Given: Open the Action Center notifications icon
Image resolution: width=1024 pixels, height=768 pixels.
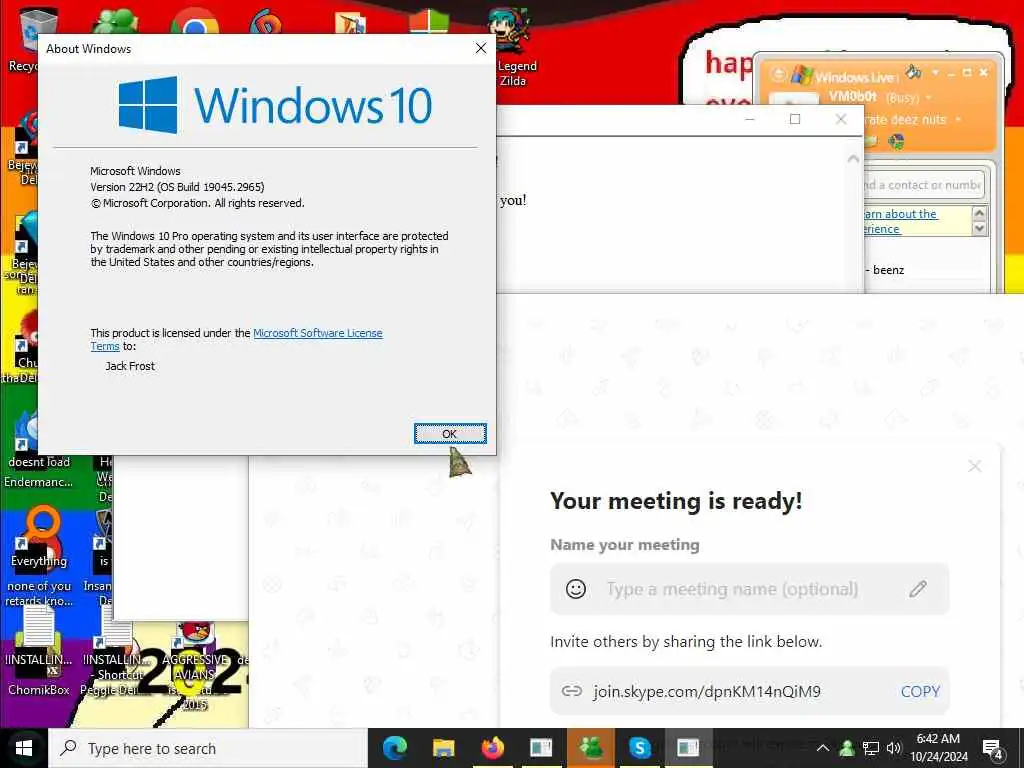Looking at the screenshot, I should [x=993, y=748].
